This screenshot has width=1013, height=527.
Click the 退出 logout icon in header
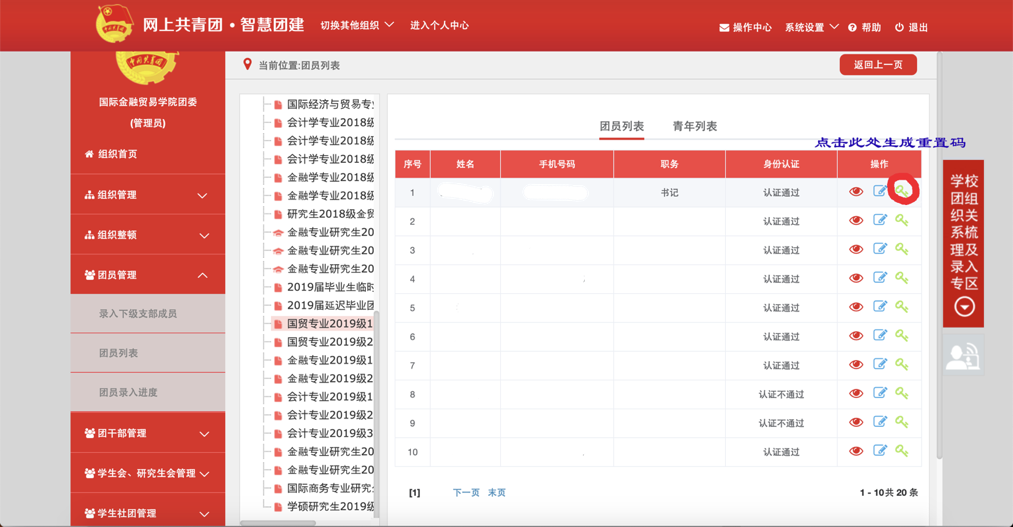(x=899, y=28)
